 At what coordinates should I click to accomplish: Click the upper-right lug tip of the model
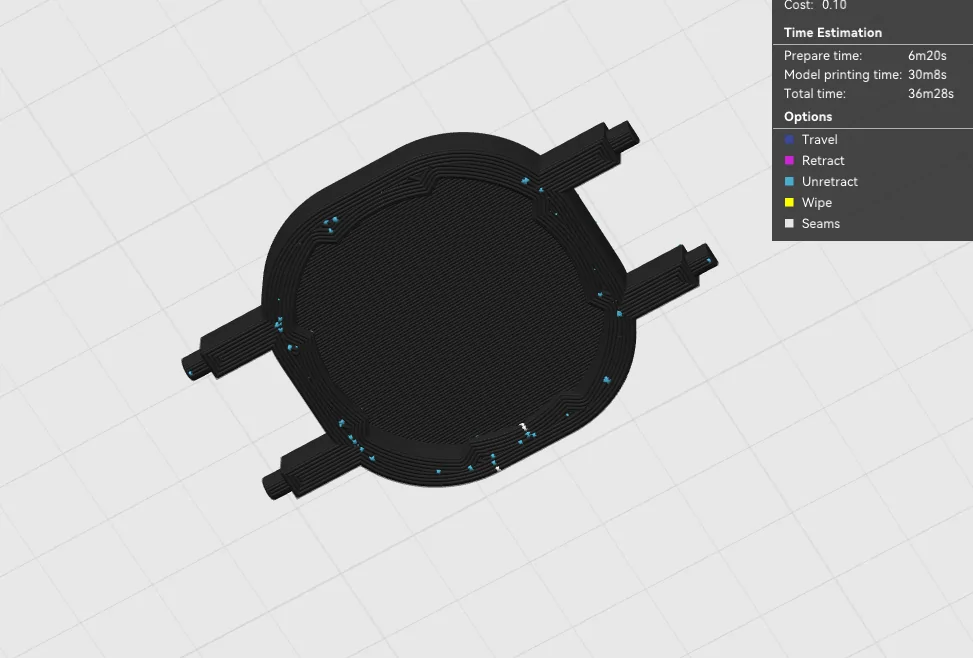(627, 133)
